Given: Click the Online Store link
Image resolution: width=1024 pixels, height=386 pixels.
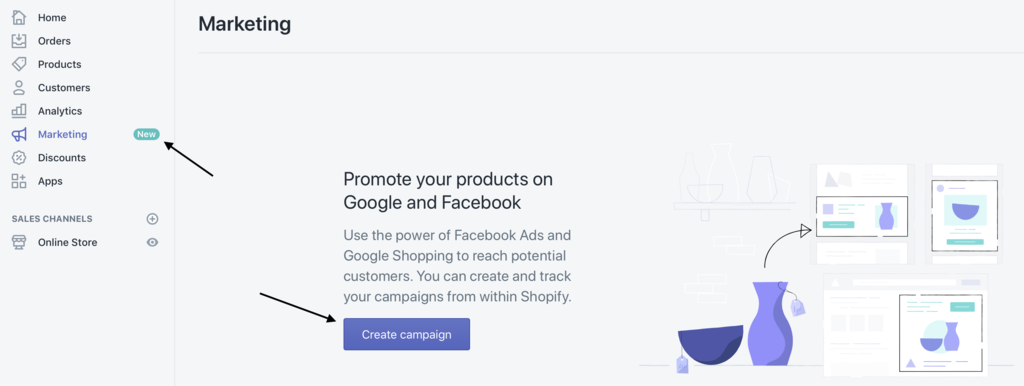Looking at the screenshot, I should [67, 242].
